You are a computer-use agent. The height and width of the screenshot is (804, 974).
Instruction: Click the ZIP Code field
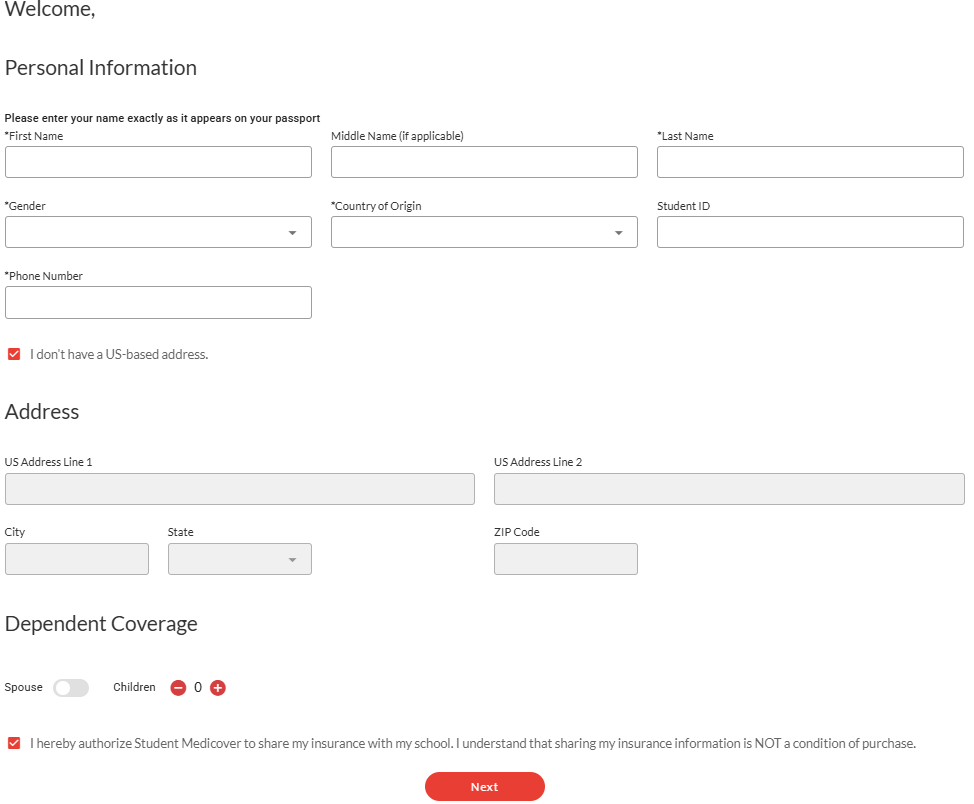pyautogui.click(x=566, y=559)
